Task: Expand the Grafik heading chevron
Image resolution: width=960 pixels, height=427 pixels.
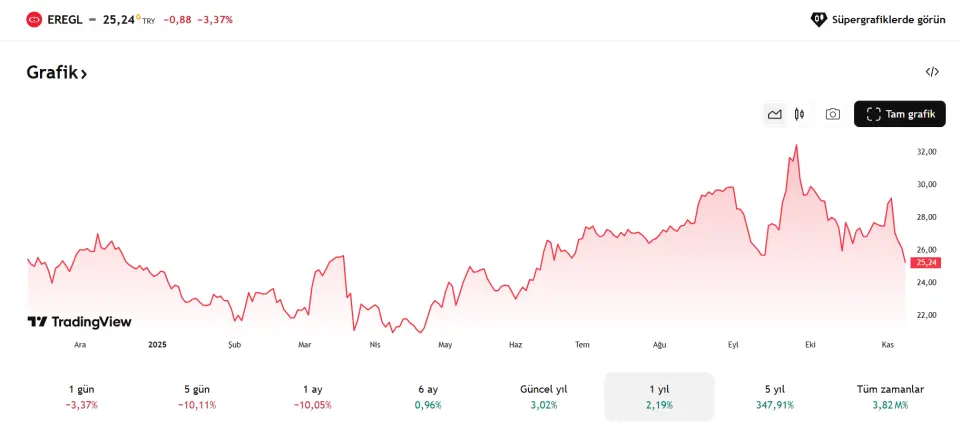Action: coord(84,73)
